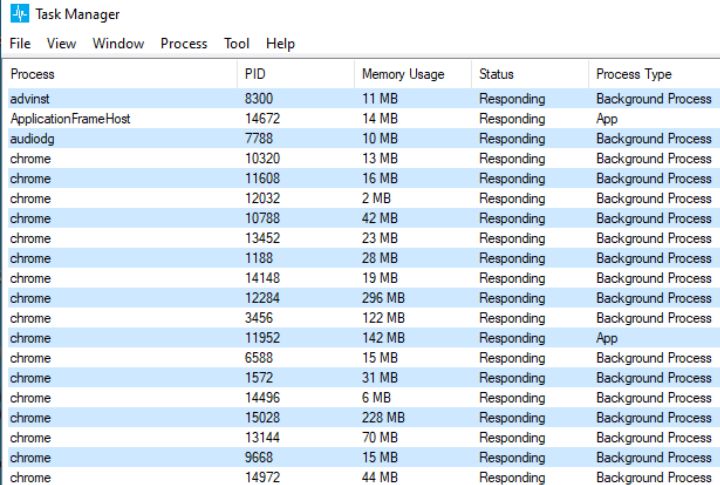This screenshot has width=720, height=485.
Task: Open the Window menu
Action: tap(118, 43)
